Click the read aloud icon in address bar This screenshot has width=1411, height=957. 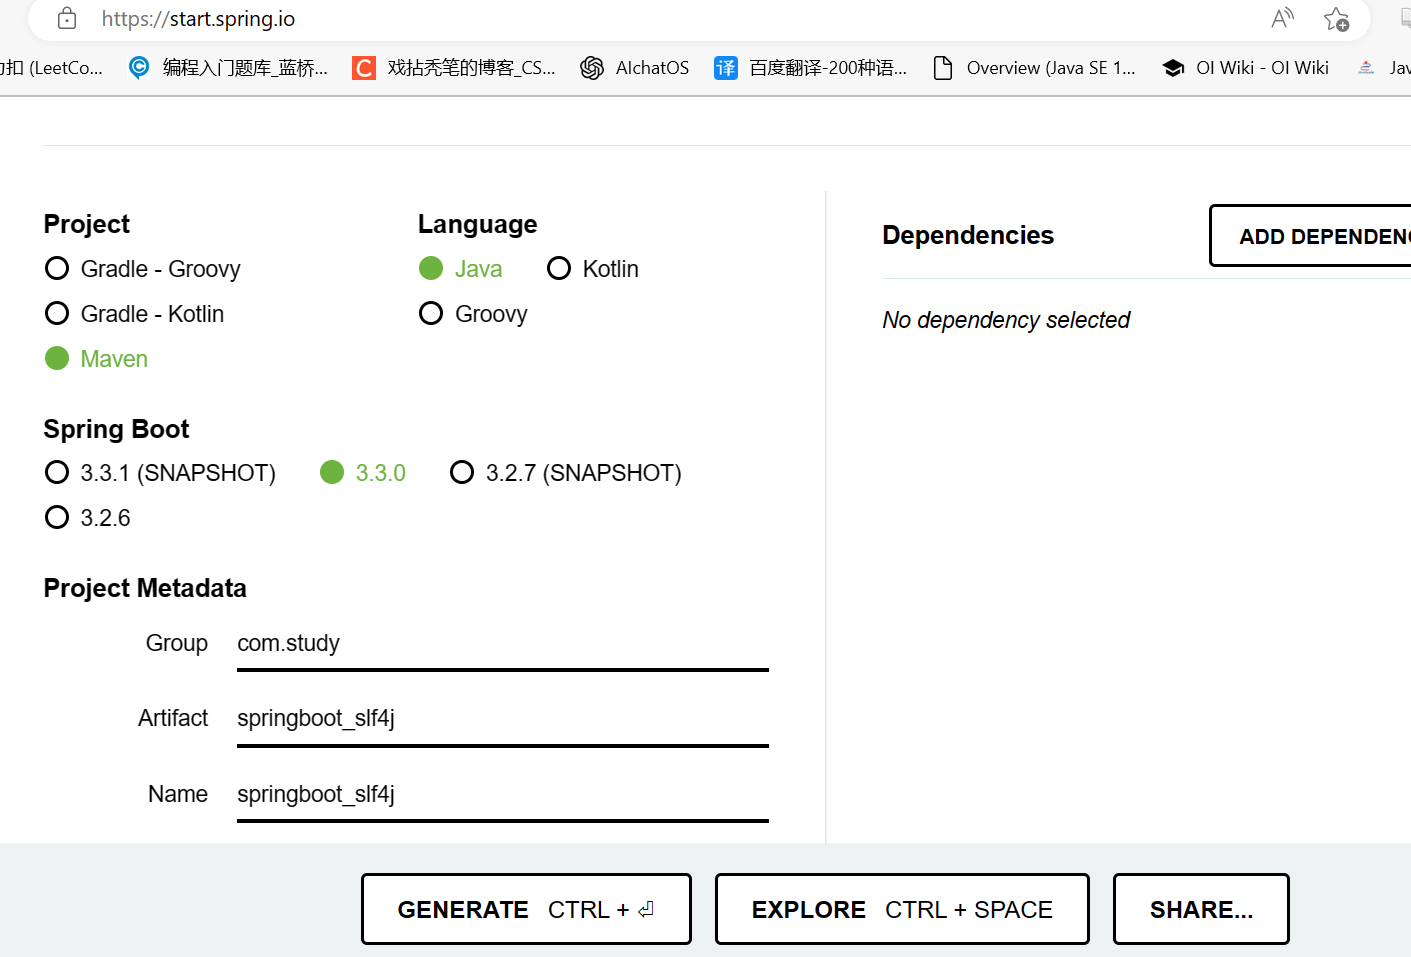[x=1282, y=18]
